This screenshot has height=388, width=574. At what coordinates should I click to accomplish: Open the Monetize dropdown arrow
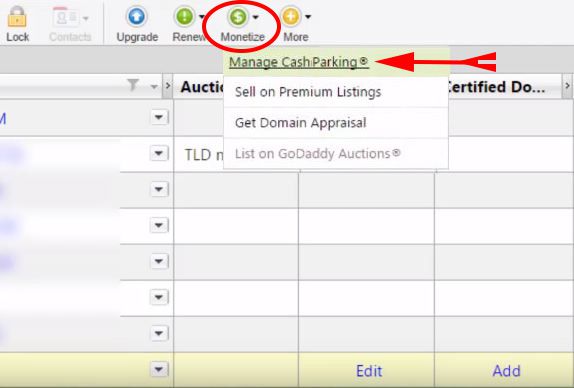[x=256, y=17]
